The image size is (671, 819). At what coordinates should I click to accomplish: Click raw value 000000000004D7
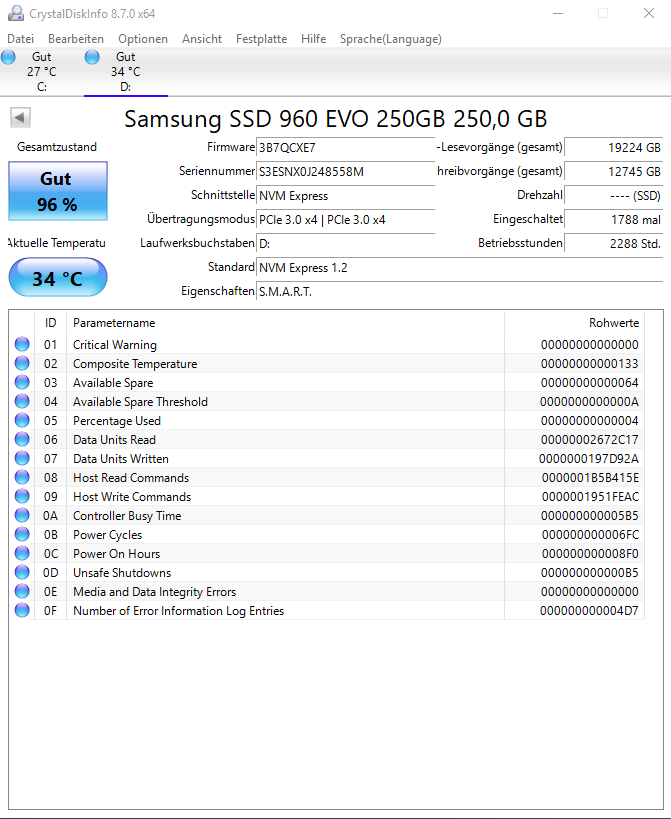point(589,611)
